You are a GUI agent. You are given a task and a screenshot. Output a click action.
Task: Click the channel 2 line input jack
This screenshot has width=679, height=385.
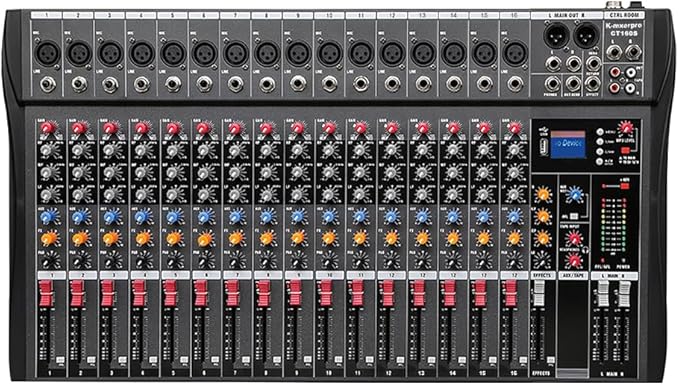(79, 84)
